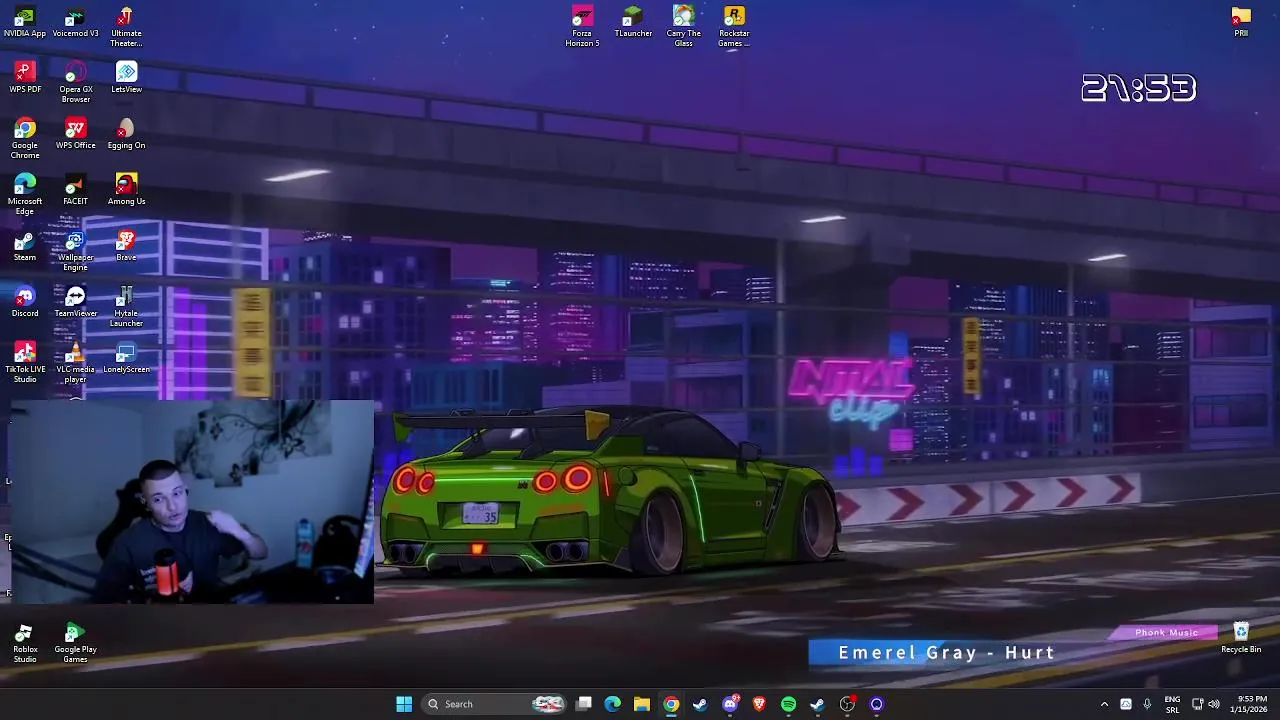This screenshot has height=720, width=1280.
Task: Click the Google Chrome desktop shortcut
Action: pos(25,139)
